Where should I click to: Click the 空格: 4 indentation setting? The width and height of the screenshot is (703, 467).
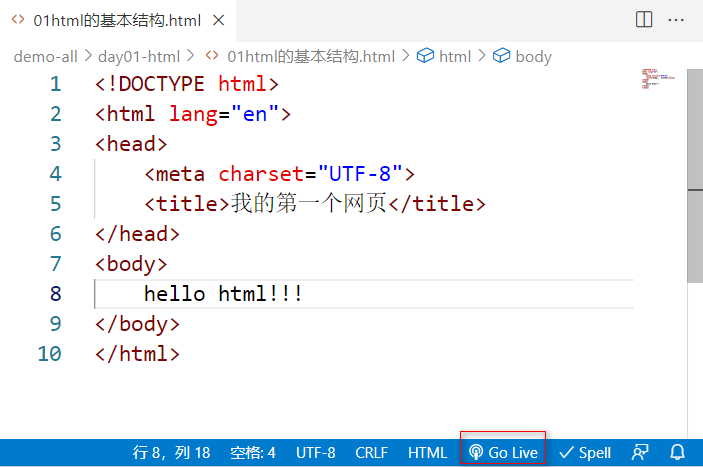click(x=252, y=452)
